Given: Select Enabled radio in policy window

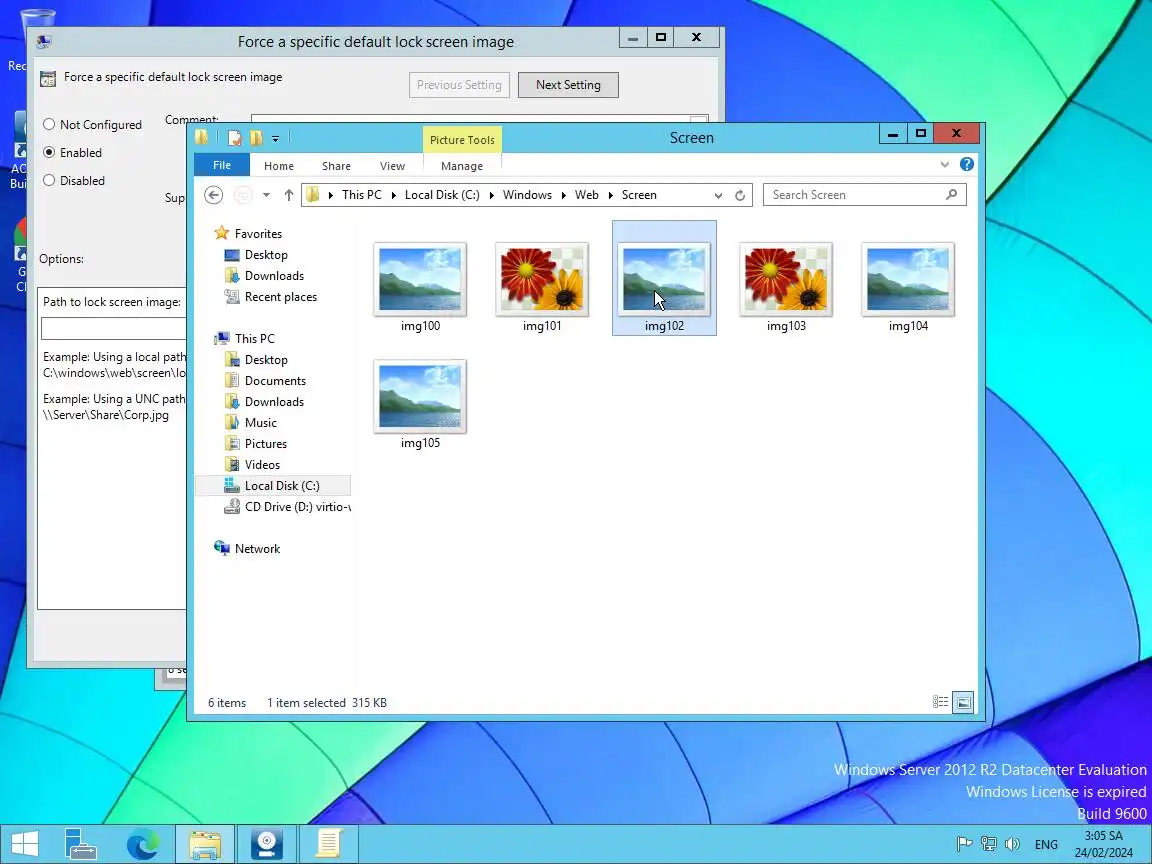Looking at the screenshot, I should pyautogui.click(x=49, y=153).
